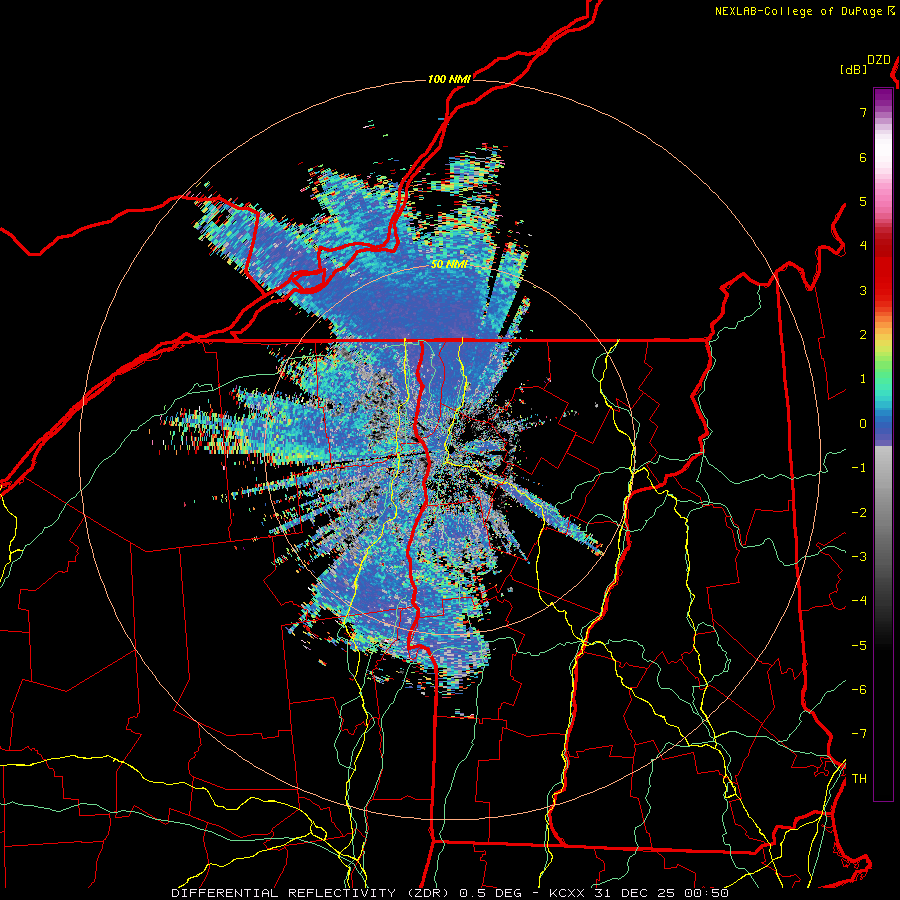Click the -7 value on color scale
The width and height of the screenshot is (900, 900).
coord(859,734)
